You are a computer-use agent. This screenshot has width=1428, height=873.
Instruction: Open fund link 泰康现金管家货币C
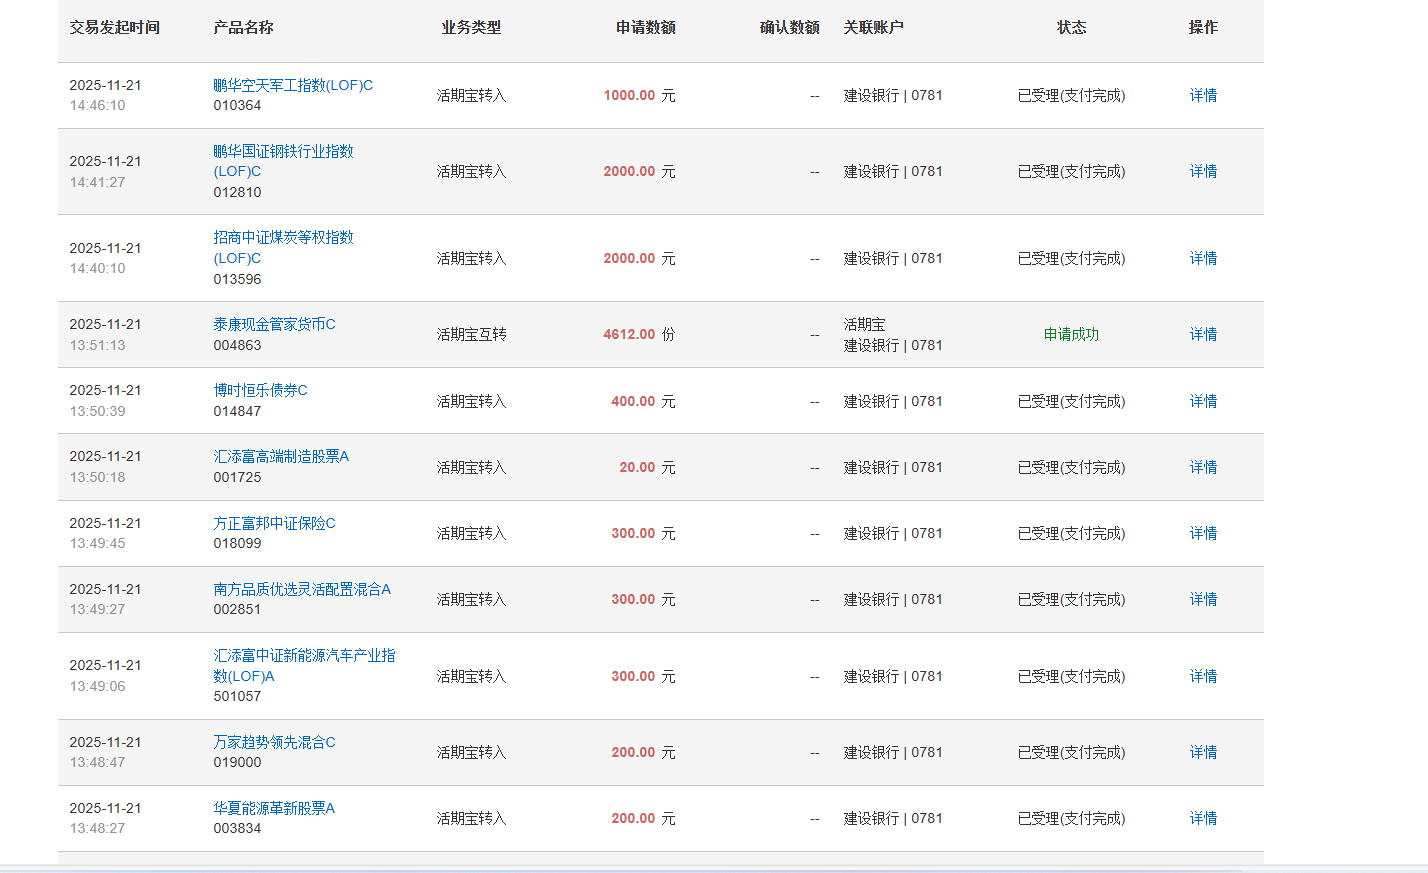274,324
